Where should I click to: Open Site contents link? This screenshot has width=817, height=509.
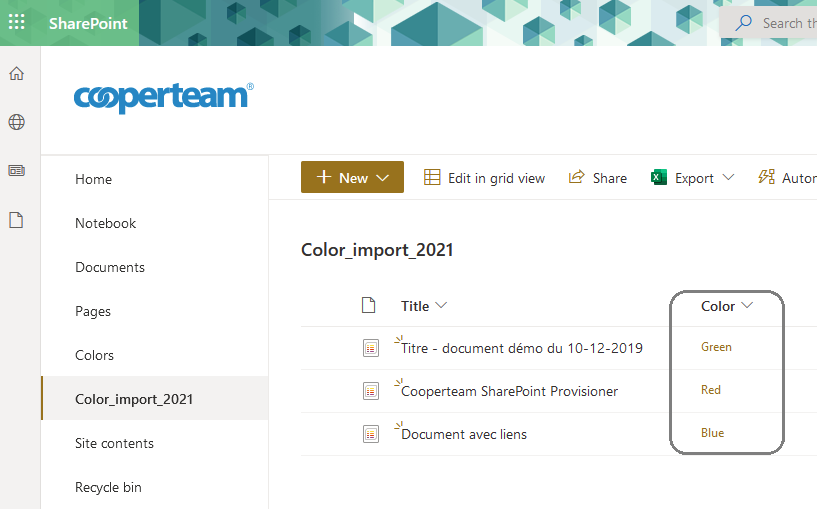tap(114, 443)
